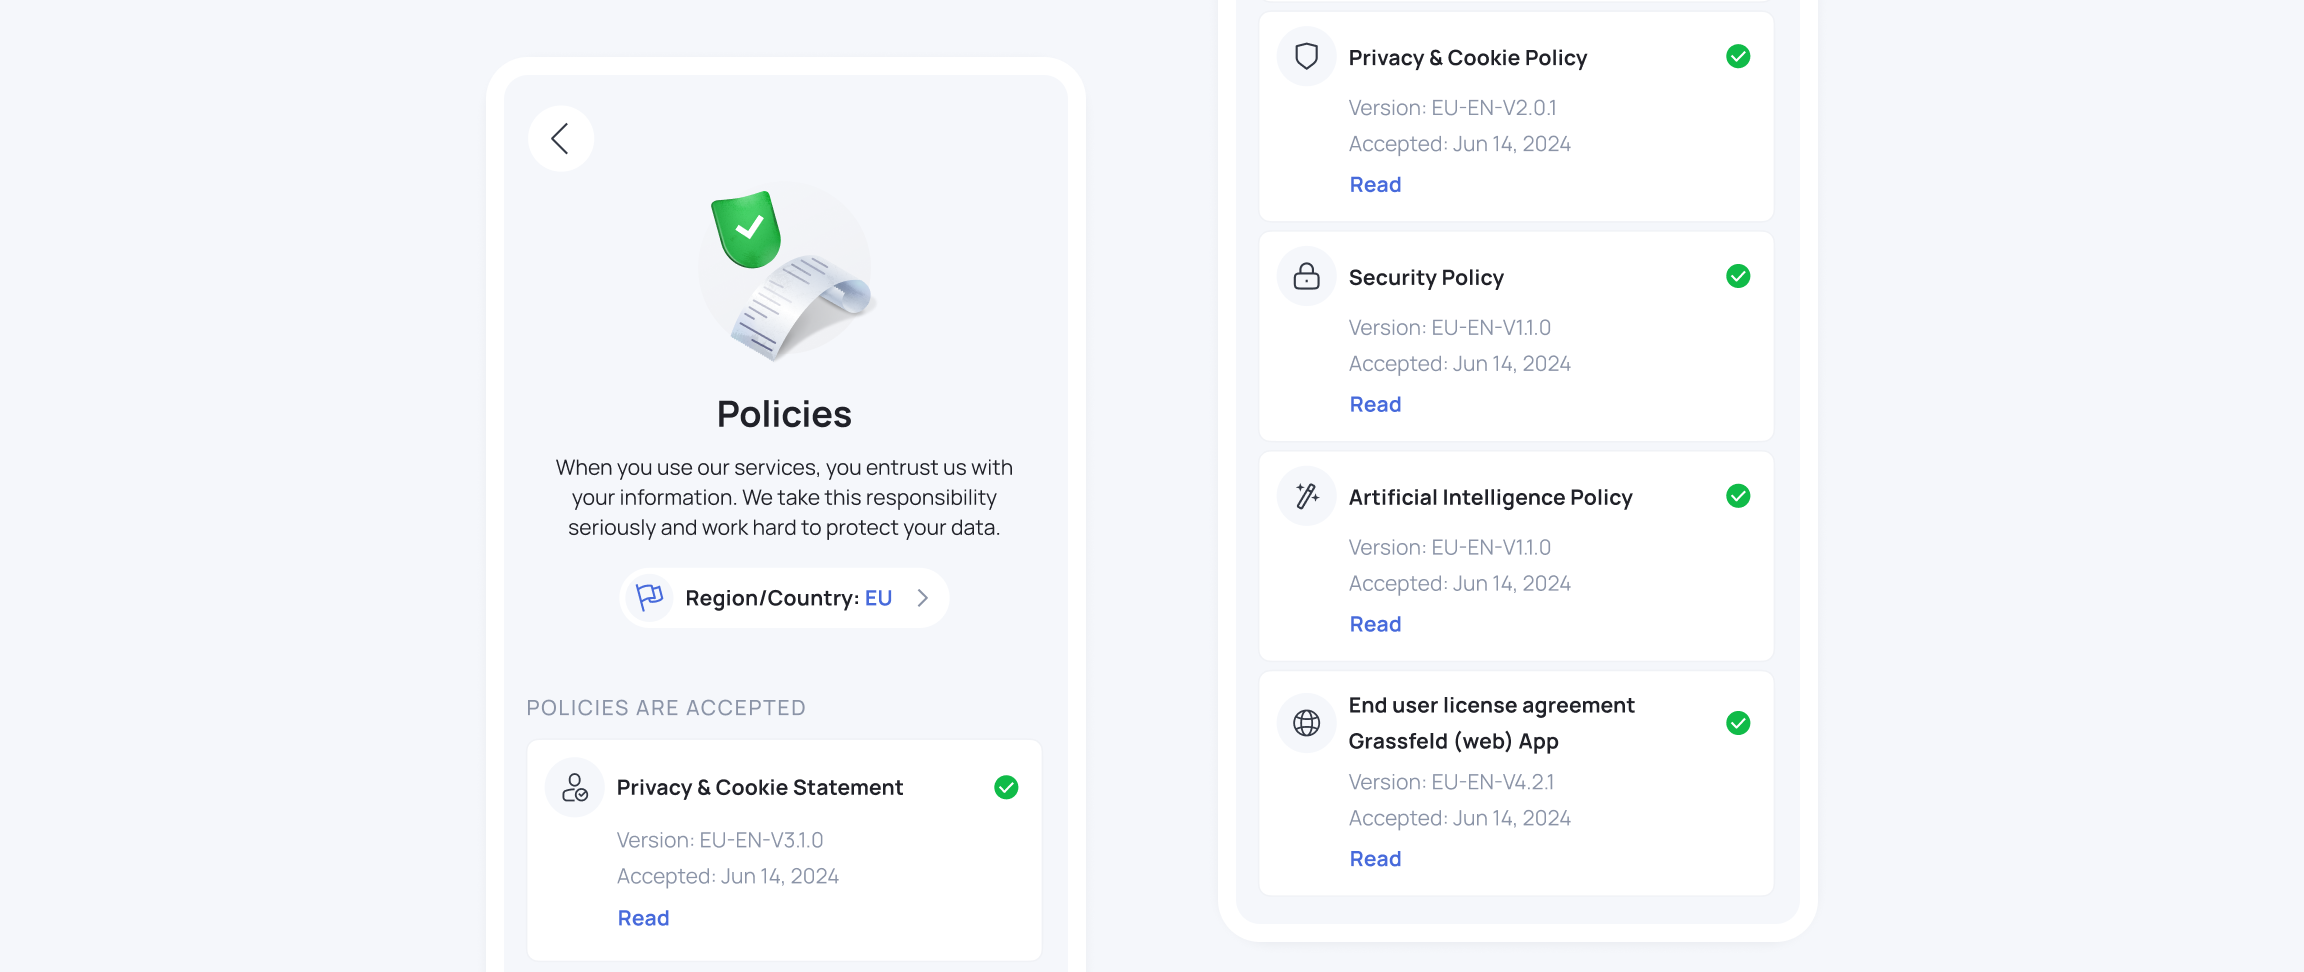Click the lock icon for Security Policy
Screen dimensions: 2304x972
[x=1307, y=277]
